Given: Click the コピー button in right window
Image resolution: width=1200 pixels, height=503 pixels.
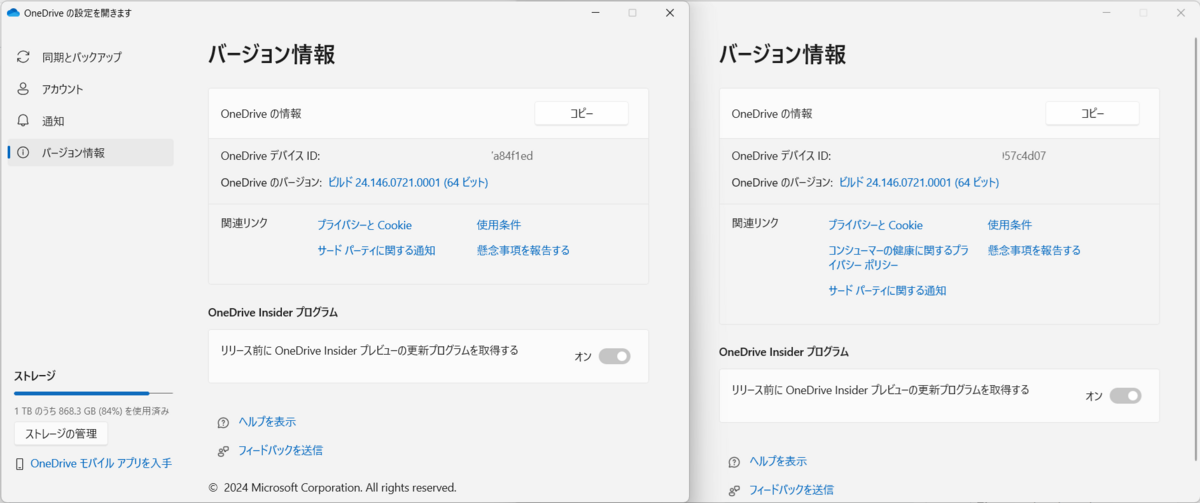Looking at the screenshot, I should [x=1092, y=114].
